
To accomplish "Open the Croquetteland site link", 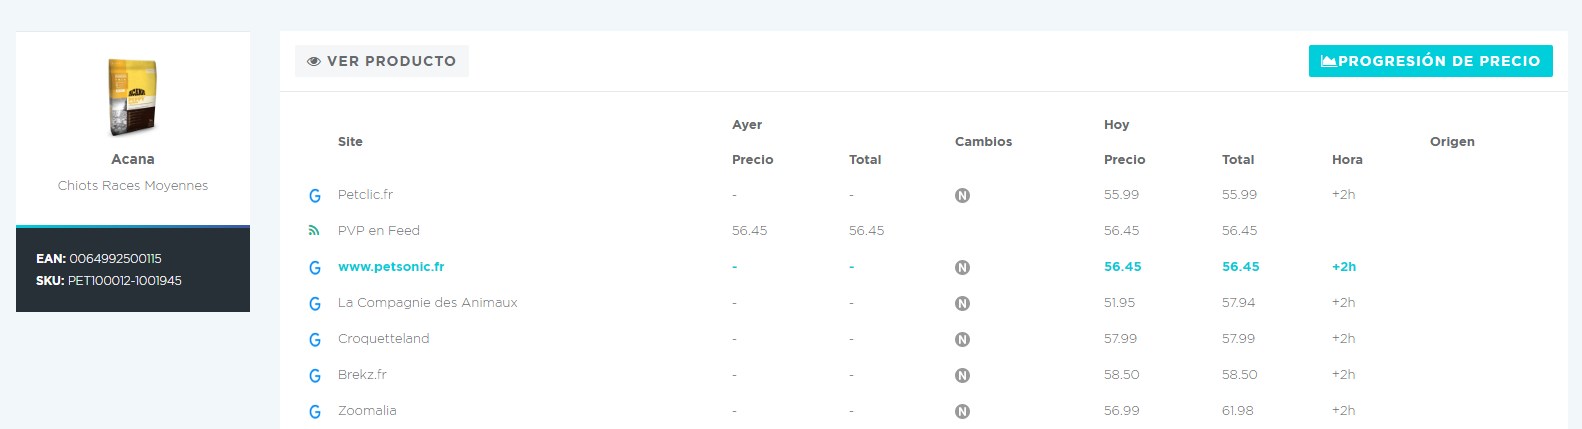I will point(384,339).
